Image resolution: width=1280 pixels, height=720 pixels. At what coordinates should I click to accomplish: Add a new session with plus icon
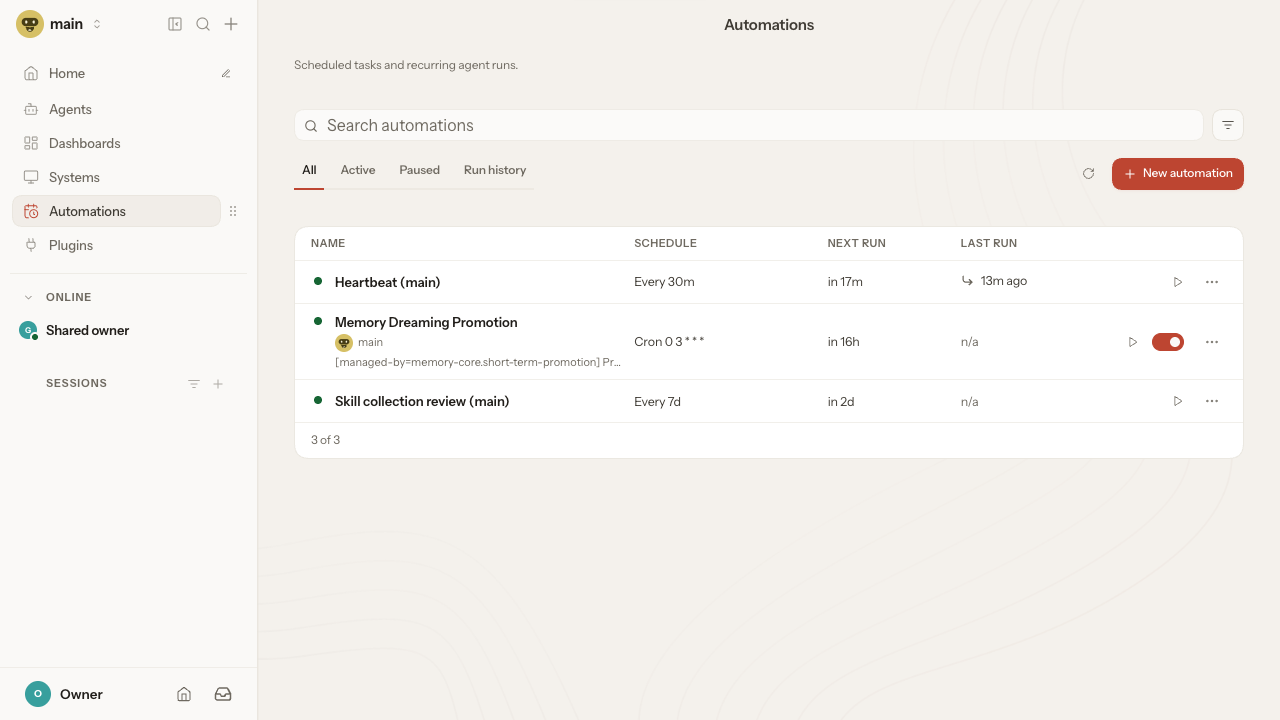(218, 384)
